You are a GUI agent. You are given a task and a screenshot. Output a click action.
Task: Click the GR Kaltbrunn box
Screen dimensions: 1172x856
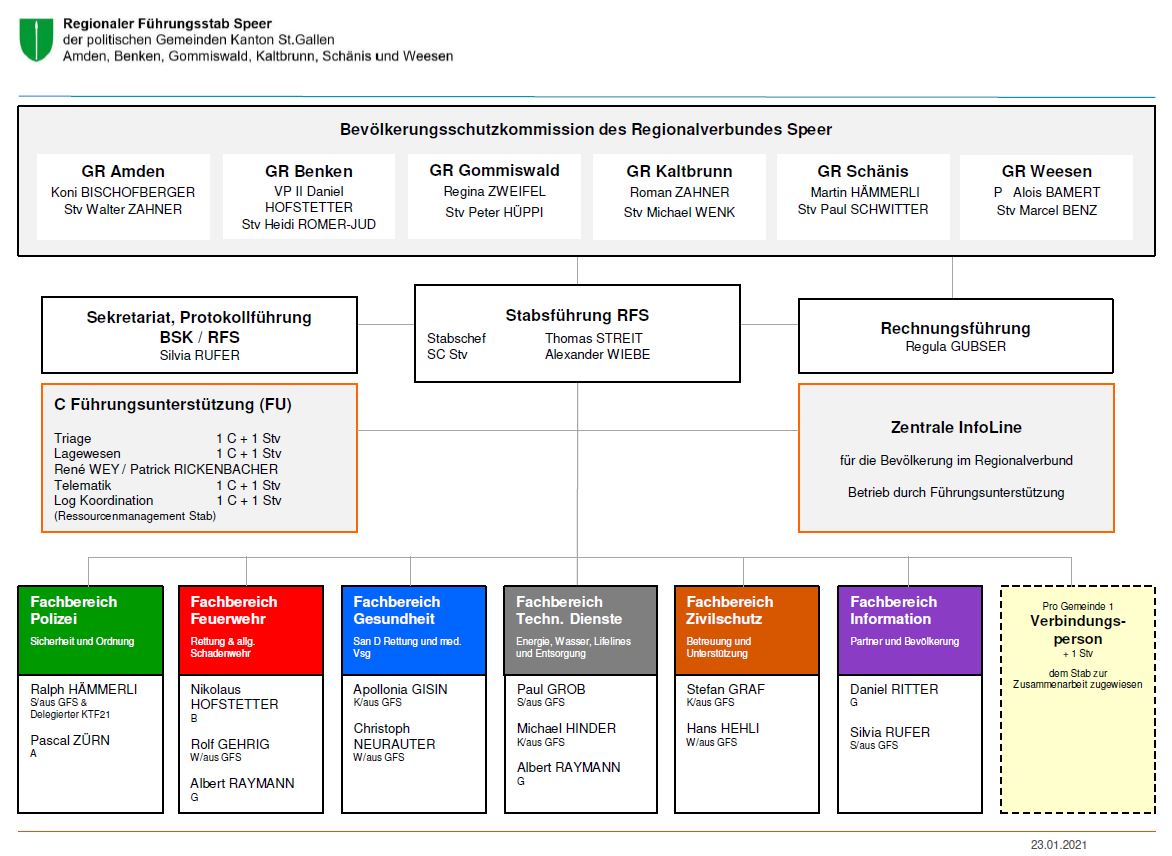(x=679, y=196)
